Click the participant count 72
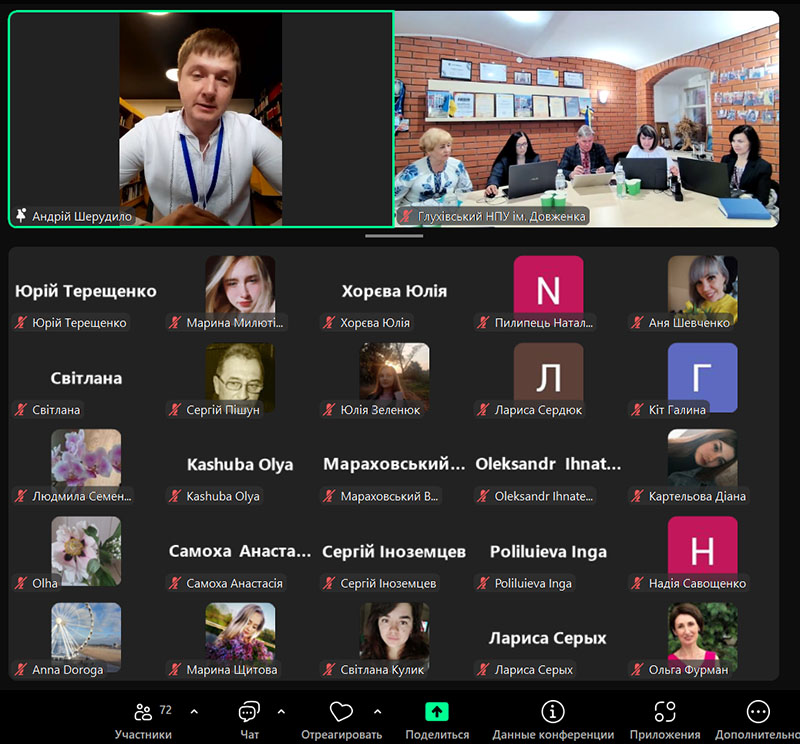Screen dimensions: 800x744 [x=165, y=710]
